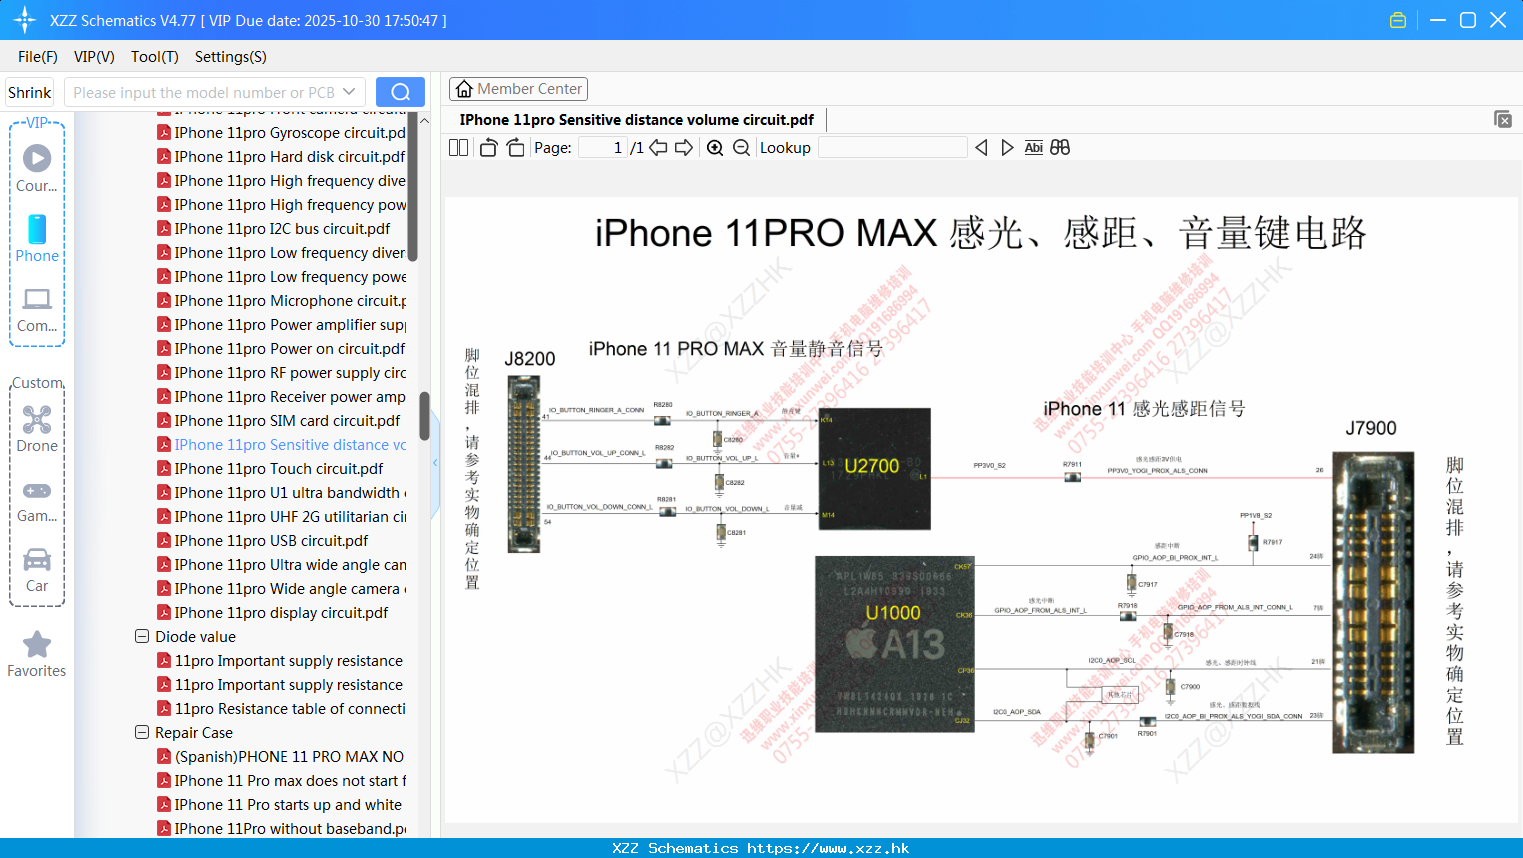
Task: Open model number dropdown arrow
Action: click(x=349, y=92)
